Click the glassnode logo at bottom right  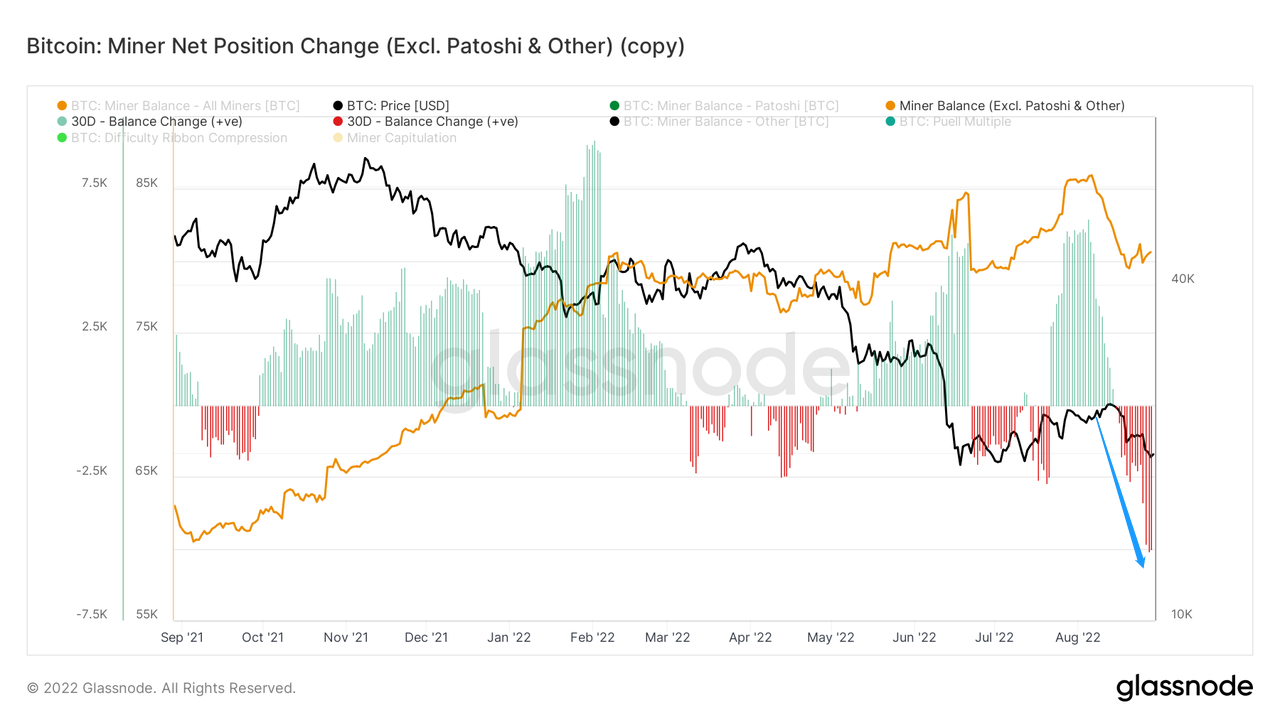point(1184,687)
